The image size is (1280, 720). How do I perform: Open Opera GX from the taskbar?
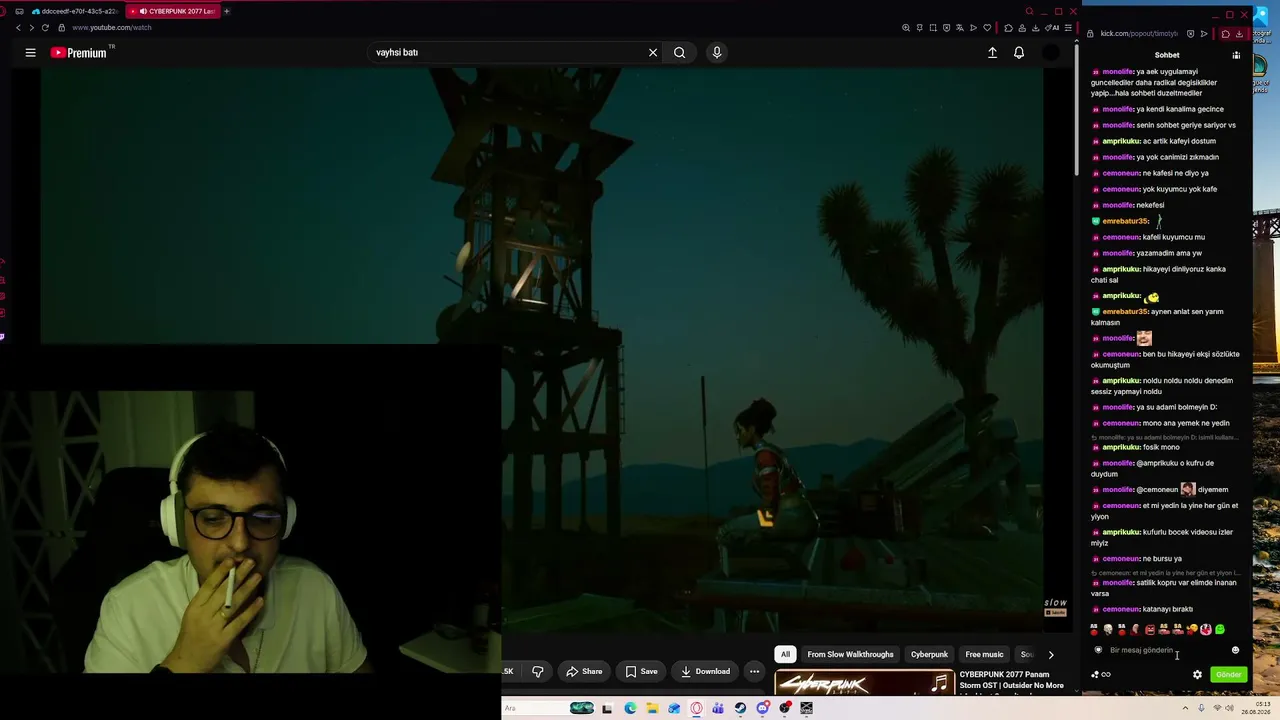pos(696,708)
